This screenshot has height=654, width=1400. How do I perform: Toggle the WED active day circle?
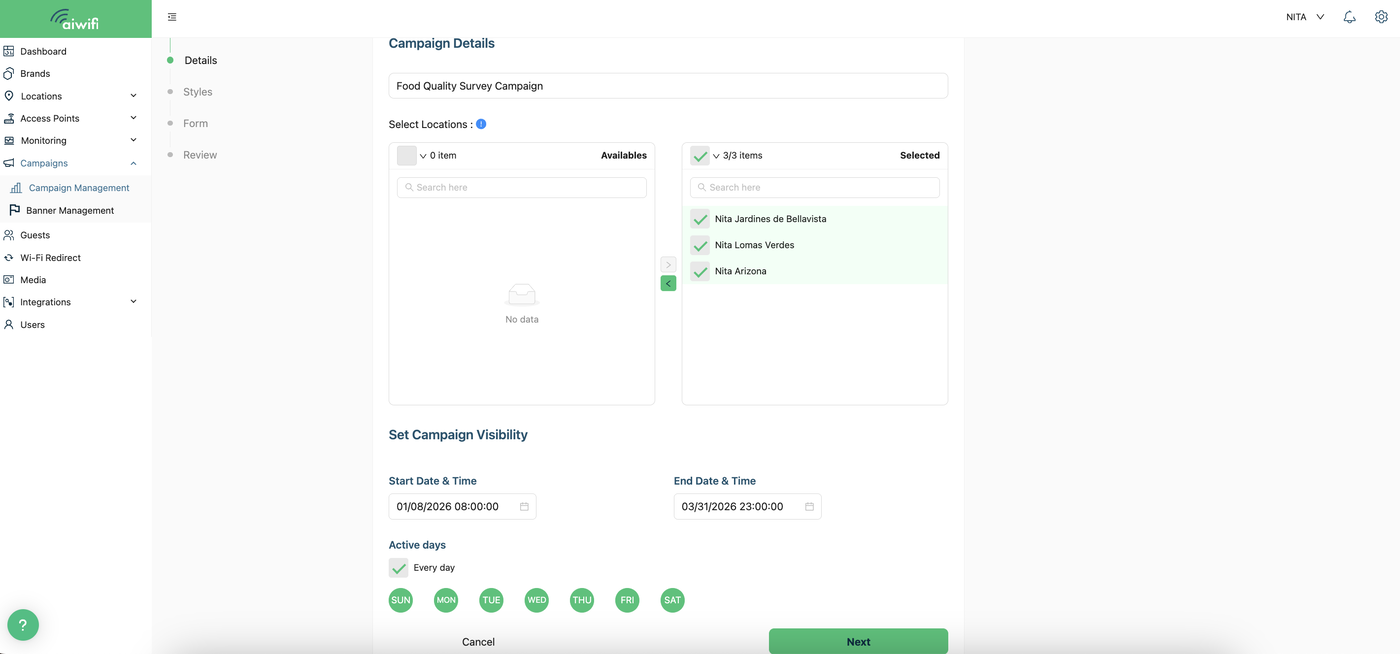coord(537,600)
